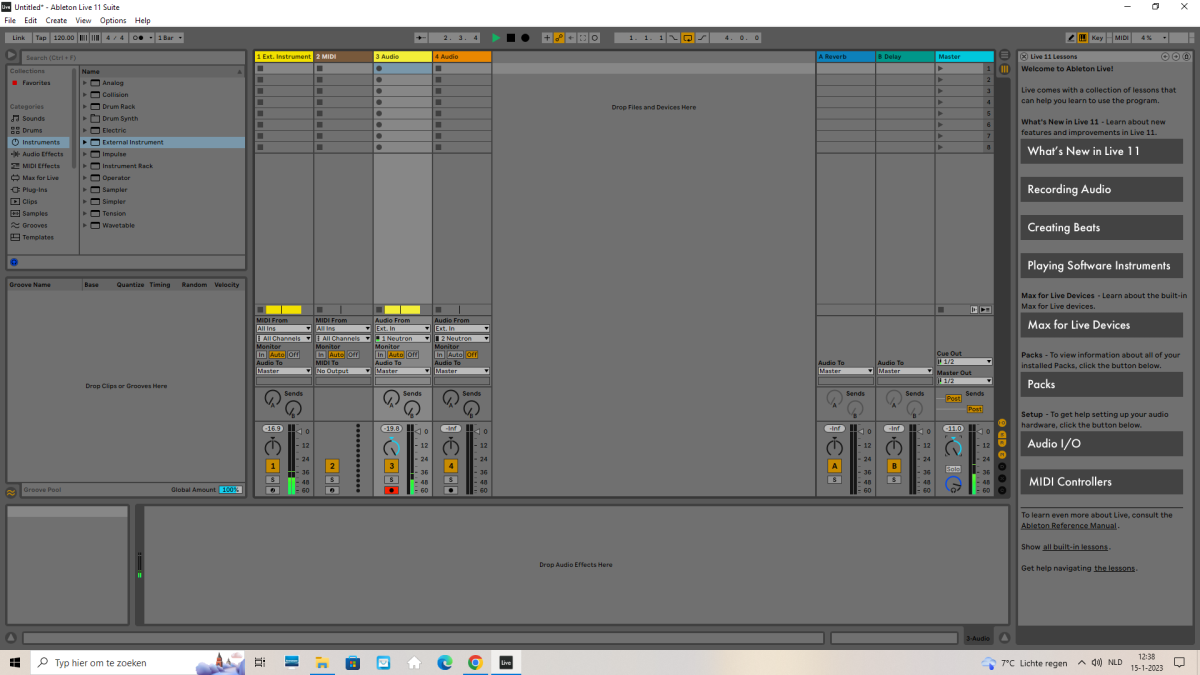The height and width of the screenshot is (675, 1200).
Task: Select Grooves category in browser
Action: [x=35, y=225]
